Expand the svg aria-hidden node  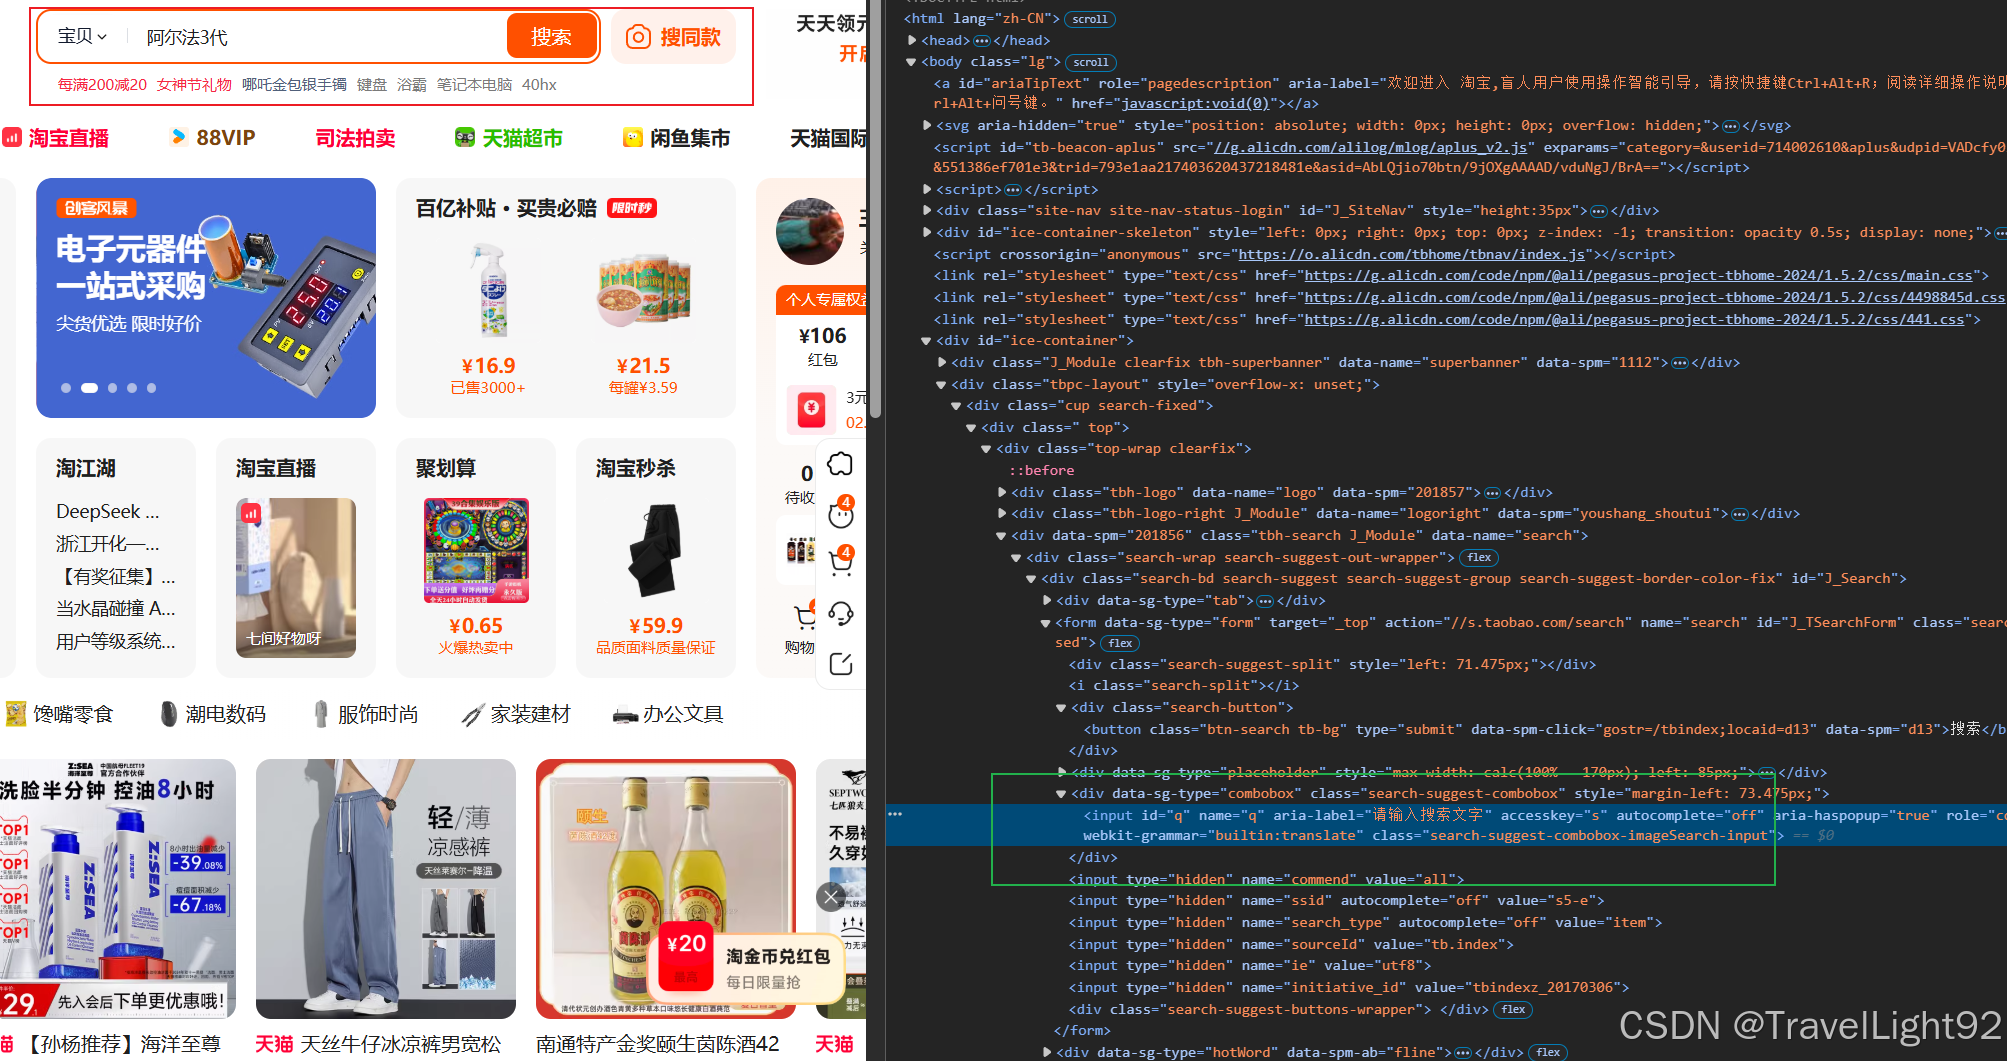(927, 125)
